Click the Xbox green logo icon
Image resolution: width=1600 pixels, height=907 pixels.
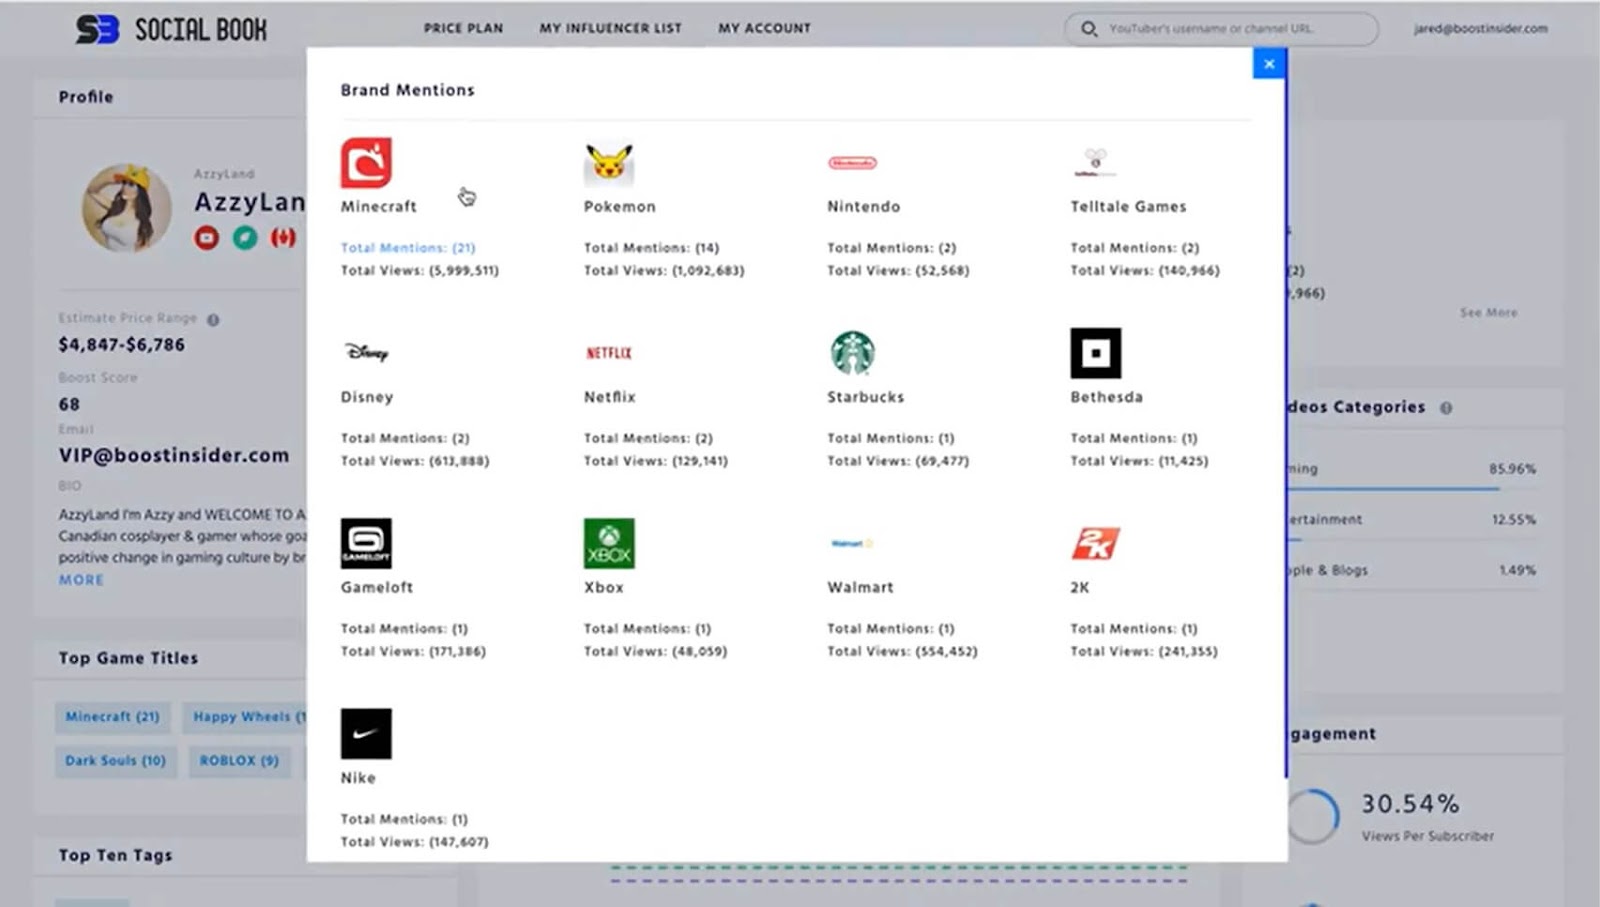point(609,543)
